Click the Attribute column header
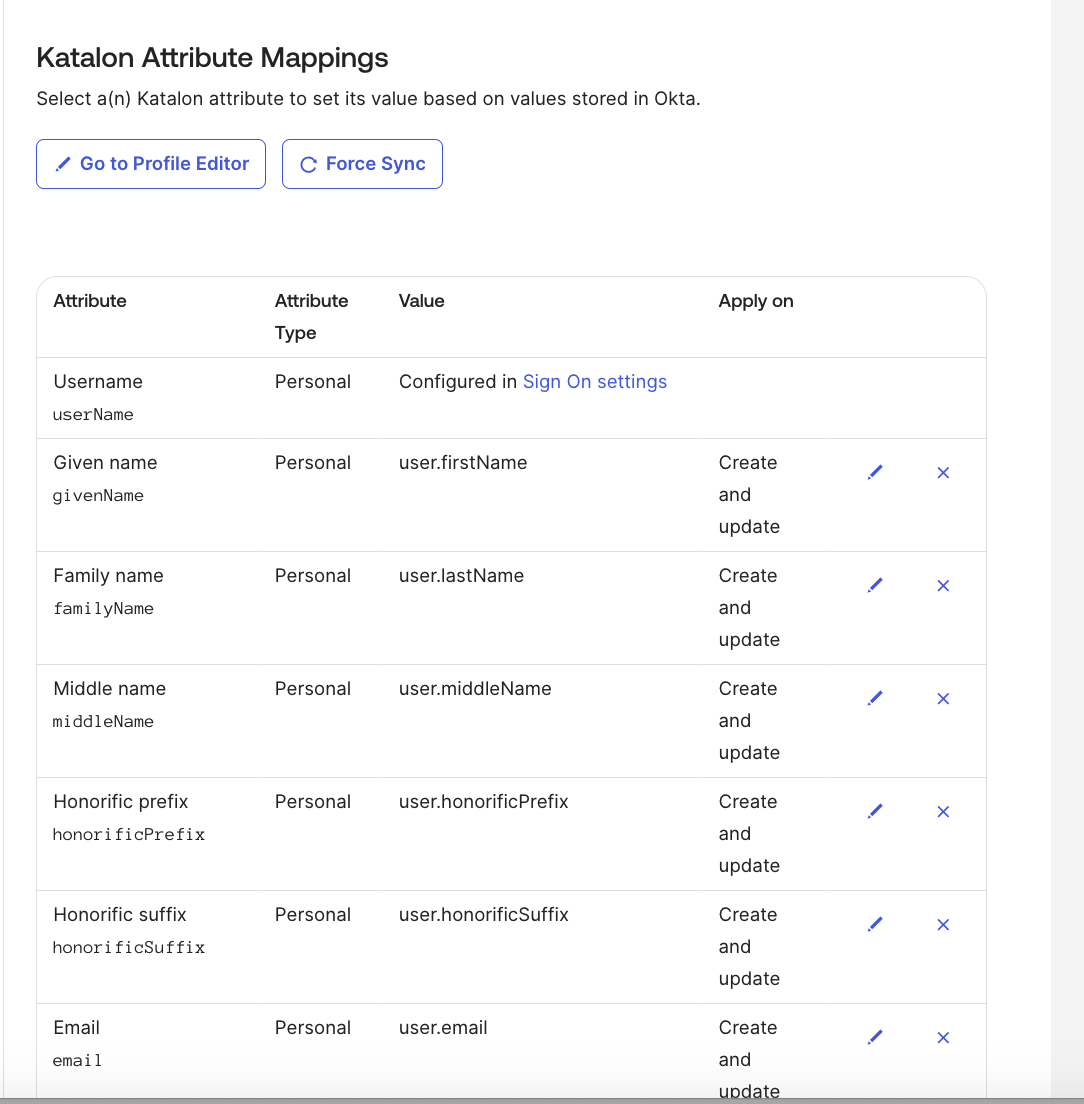Screen dimensions: 1084x1104 coord(90,301)
